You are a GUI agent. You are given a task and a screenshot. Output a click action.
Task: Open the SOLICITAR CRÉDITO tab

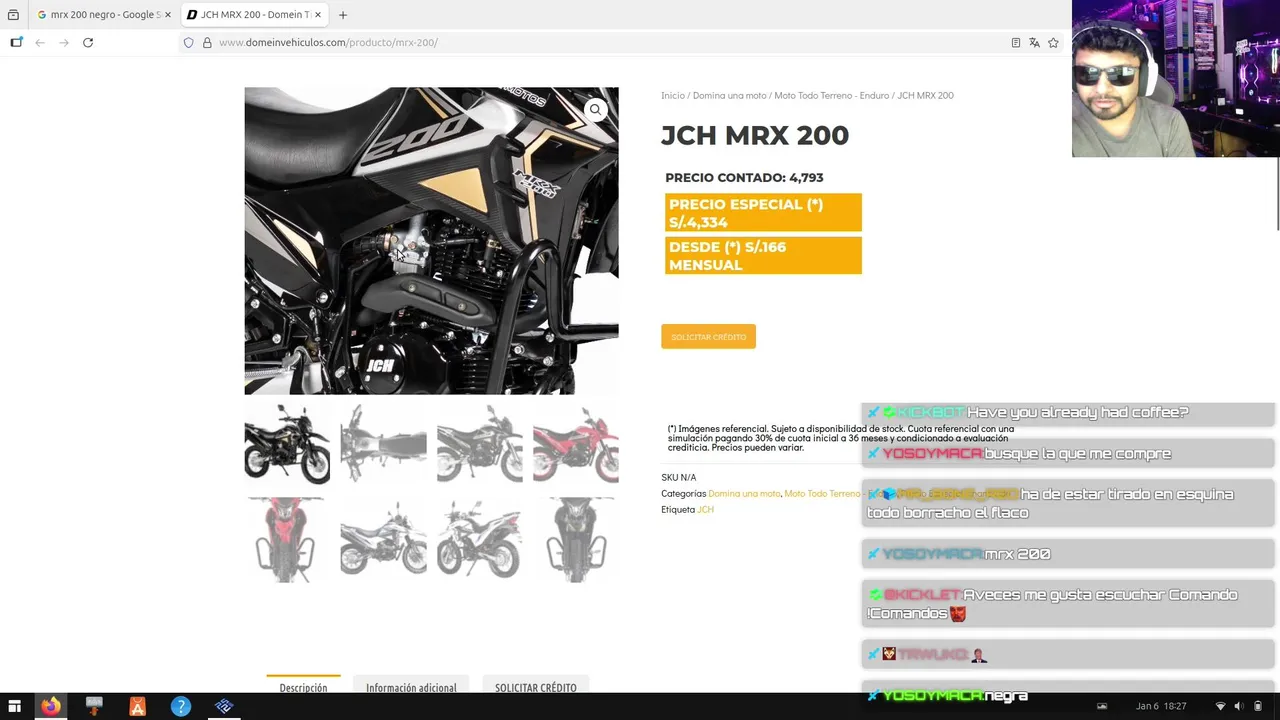(535, 687)
